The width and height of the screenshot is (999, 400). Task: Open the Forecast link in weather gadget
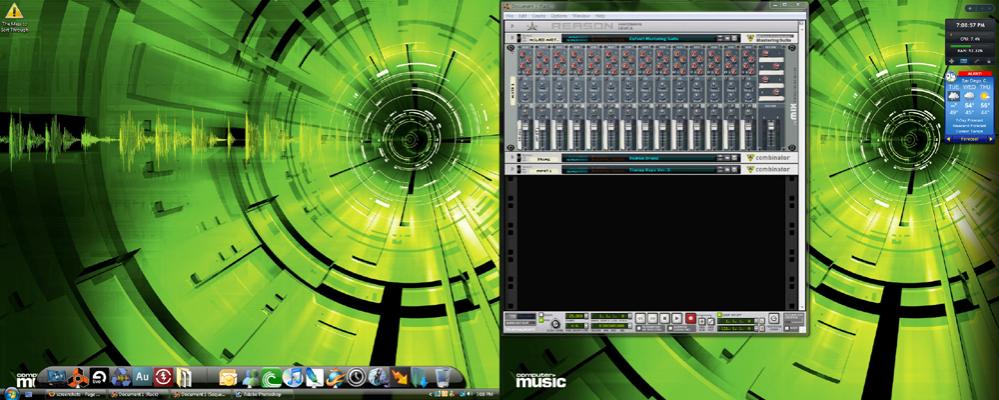pos(969,139)
